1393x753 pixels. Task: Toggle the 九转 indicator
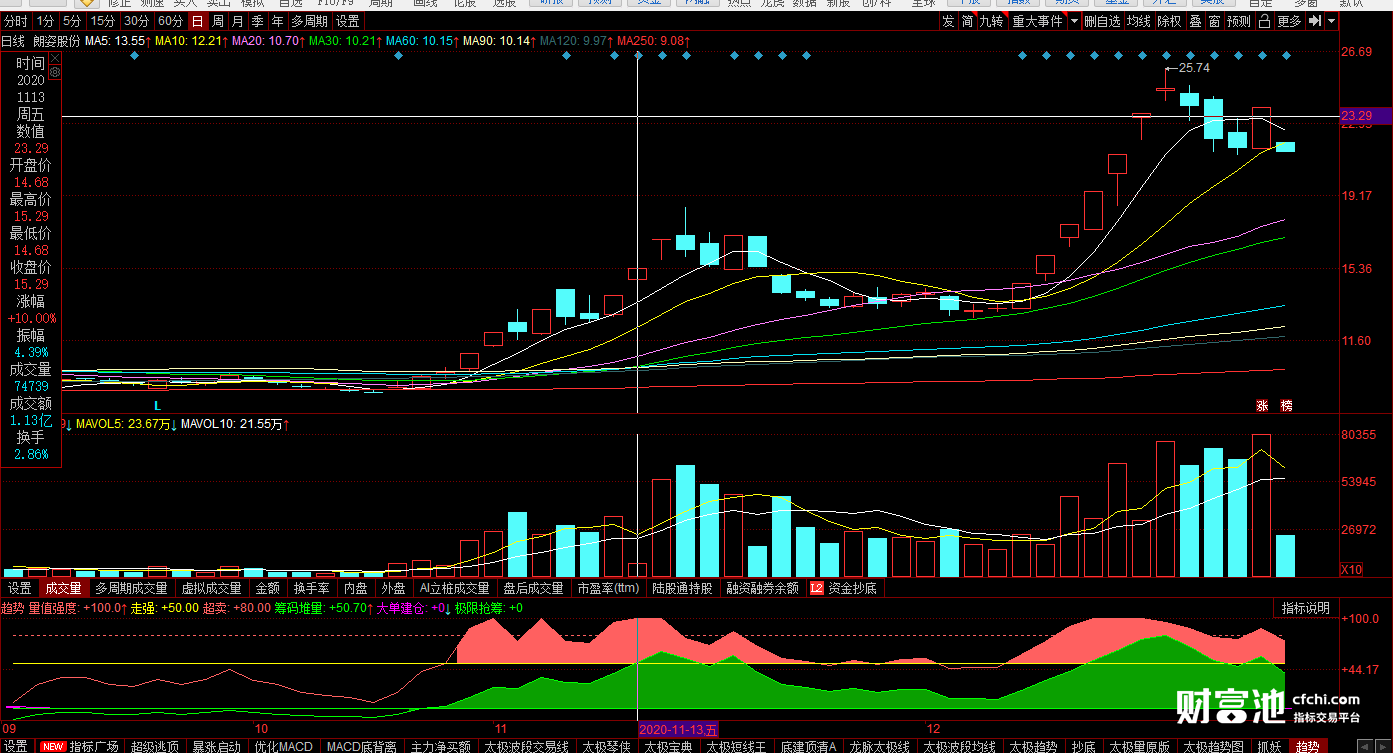991,21
